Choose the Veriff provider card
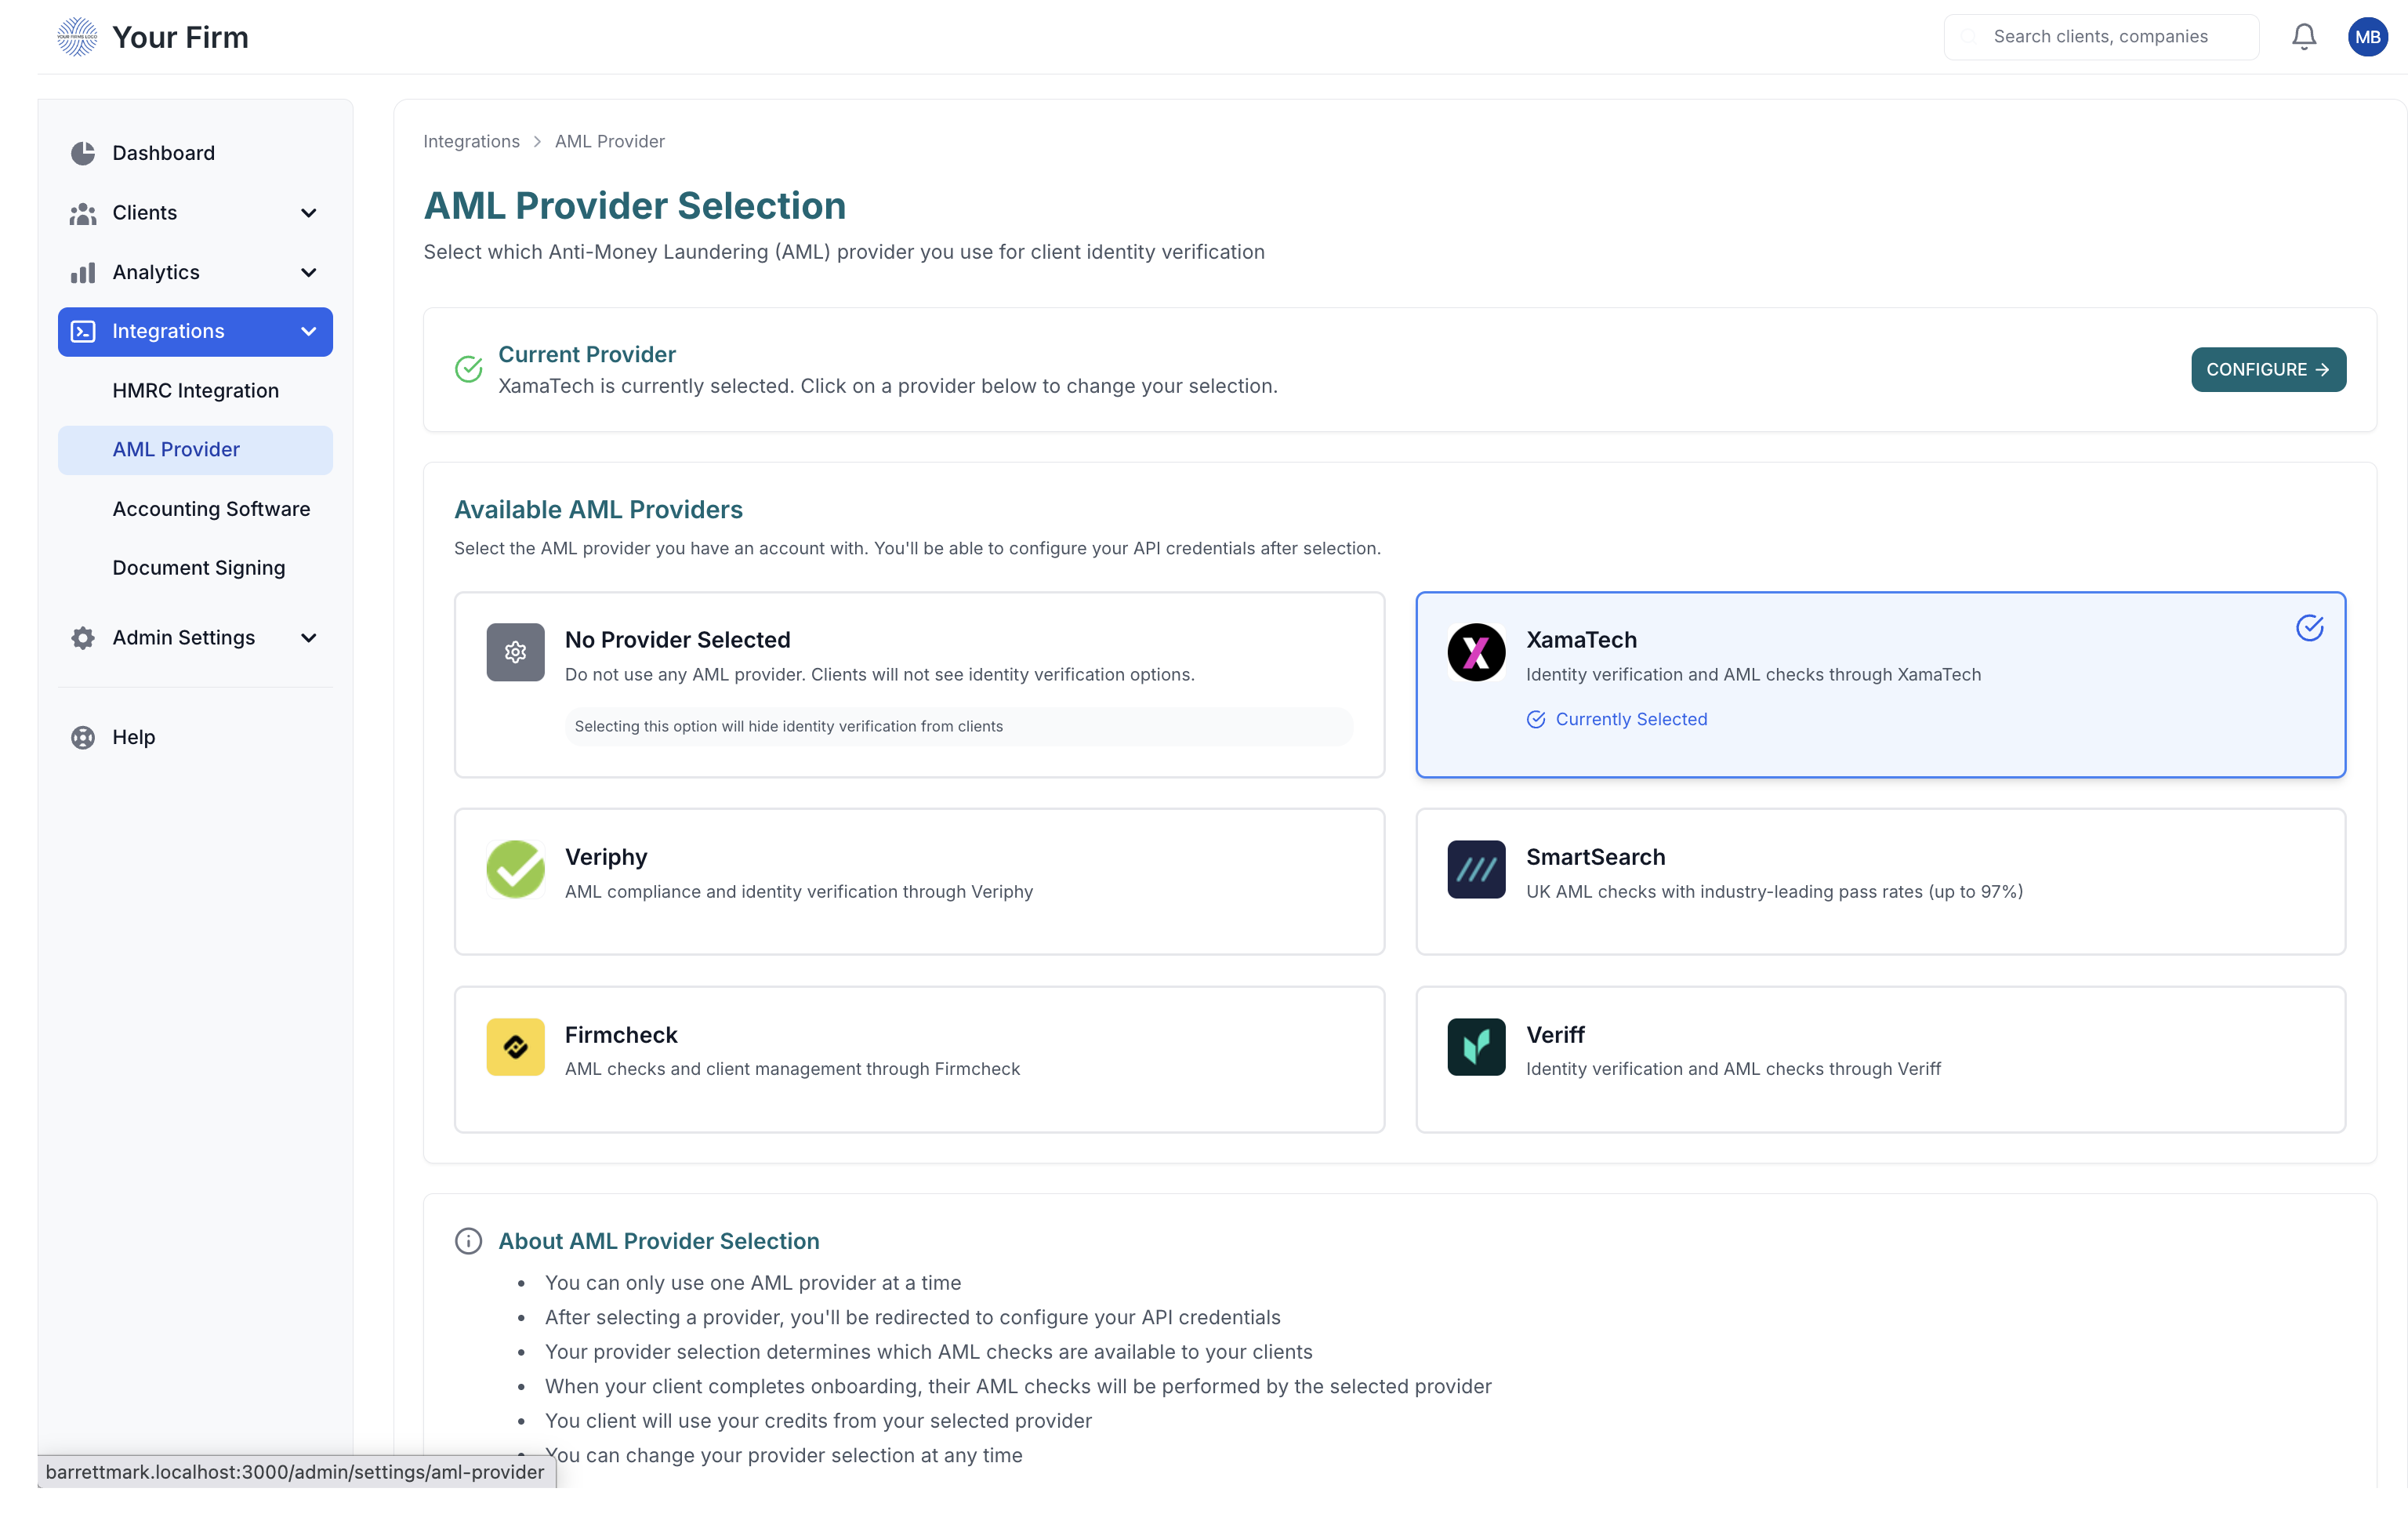 click(x=1880, y=1058)
